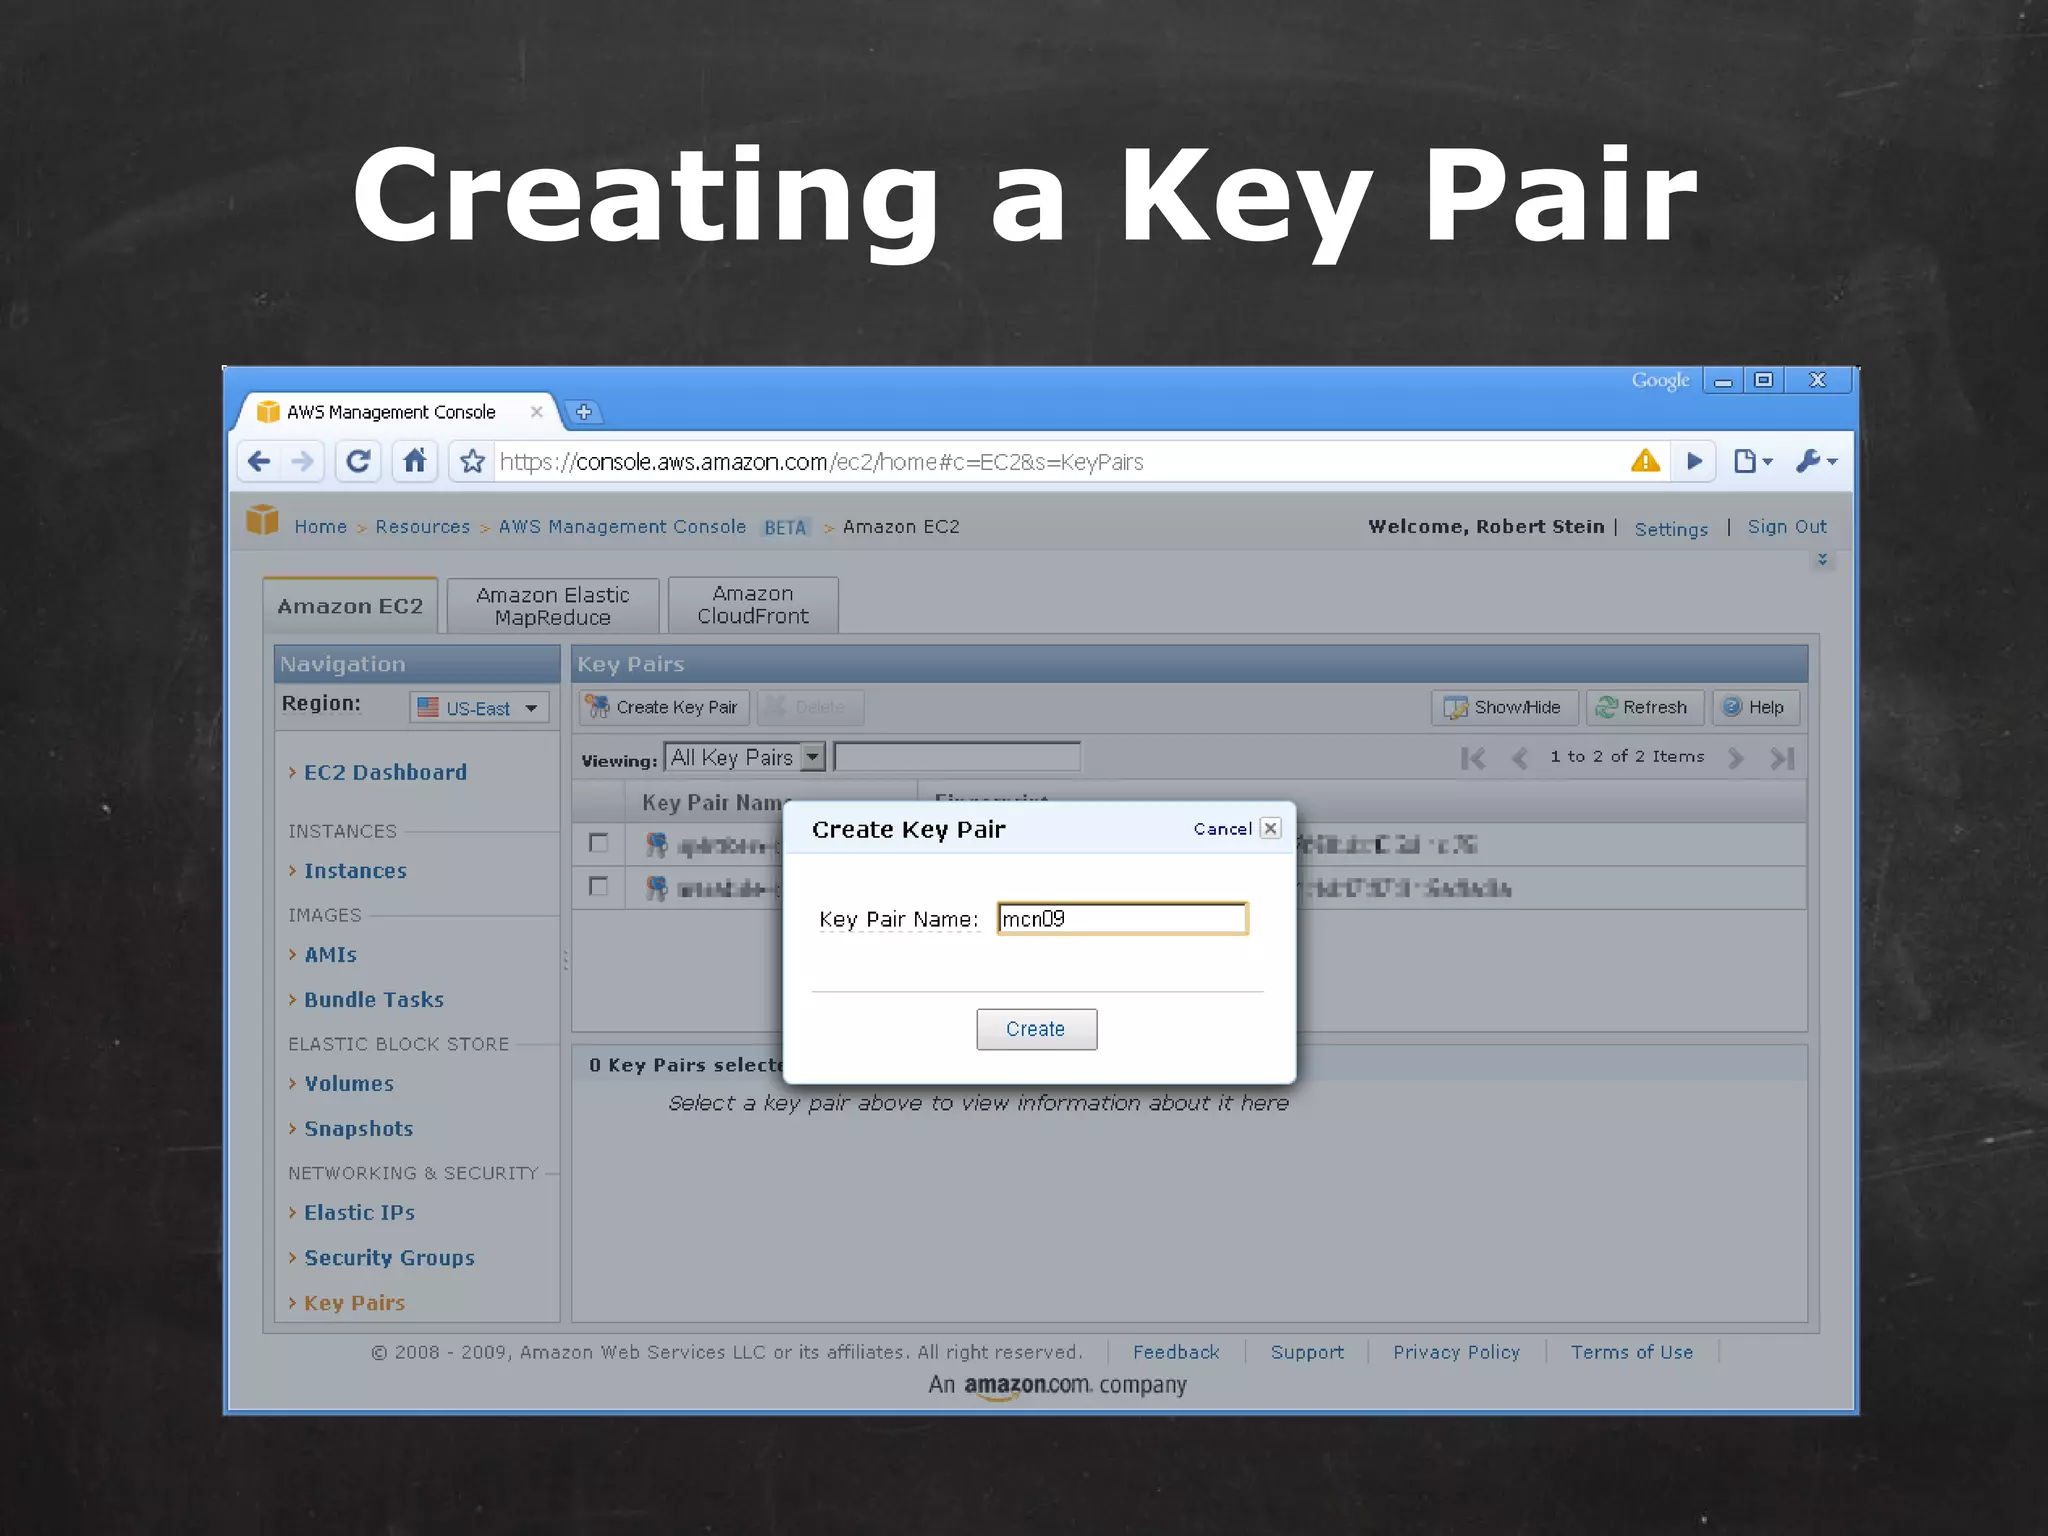Open the All Key Pairs viewing dropdown

[744, 757]
